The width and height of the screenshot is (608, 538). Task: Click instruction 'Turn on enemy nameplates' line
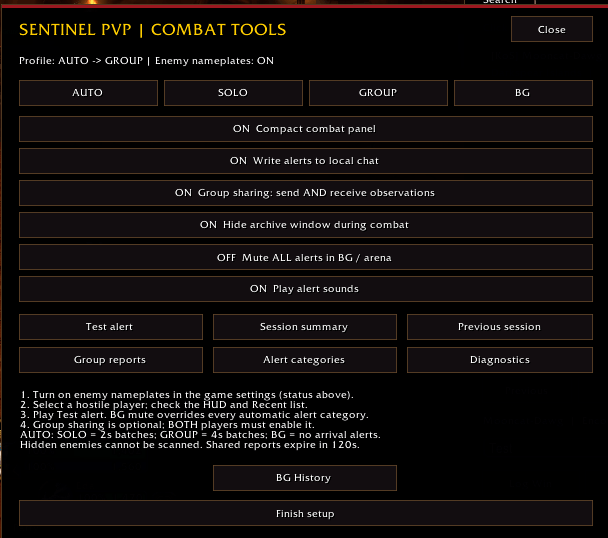187,395
